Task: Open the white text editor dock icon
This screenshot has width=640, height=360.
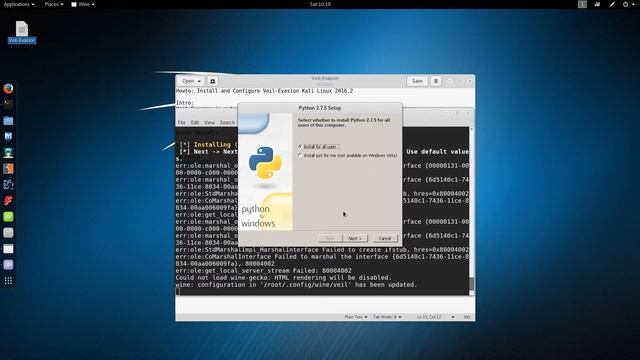Action: pos(8,249)
